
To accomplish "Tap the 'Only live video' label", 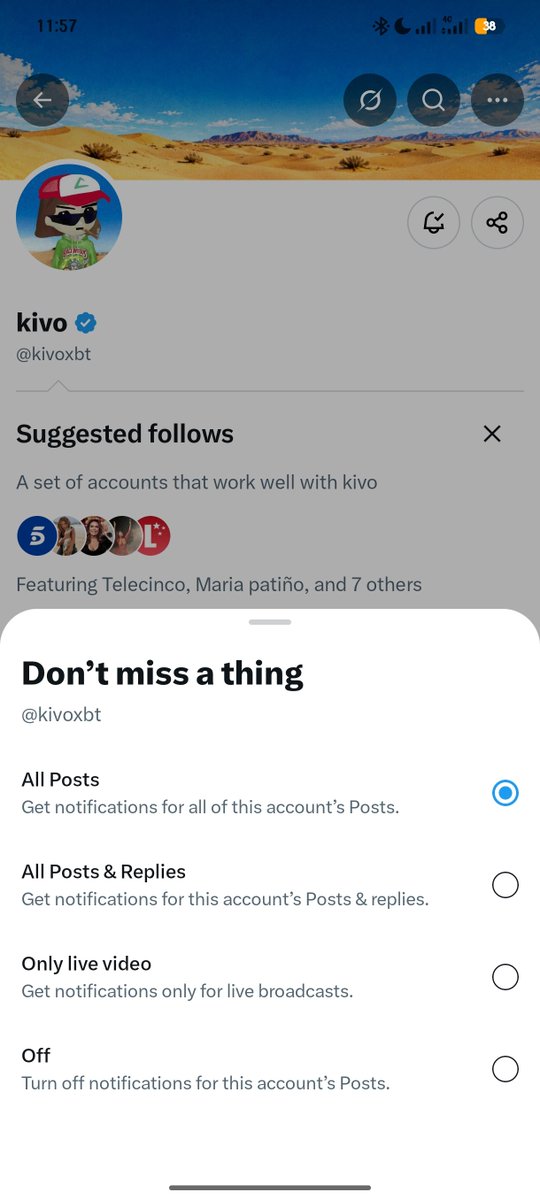I will click(x=87, y=964).
